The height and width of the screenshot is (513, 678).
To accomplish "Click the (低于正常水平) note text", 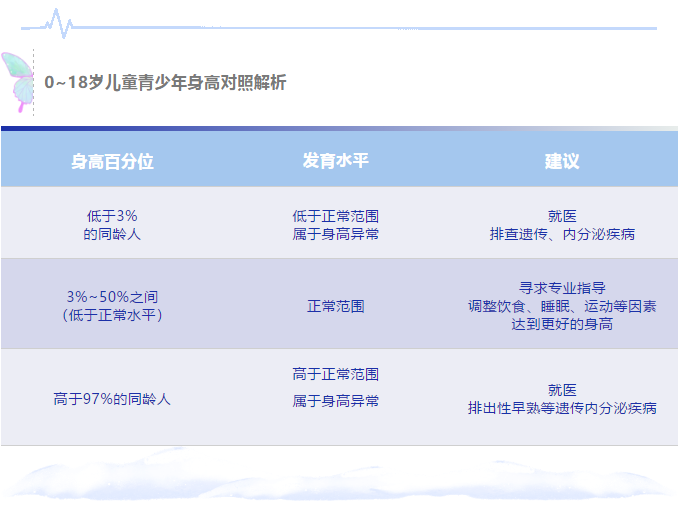I will [112, 315].
